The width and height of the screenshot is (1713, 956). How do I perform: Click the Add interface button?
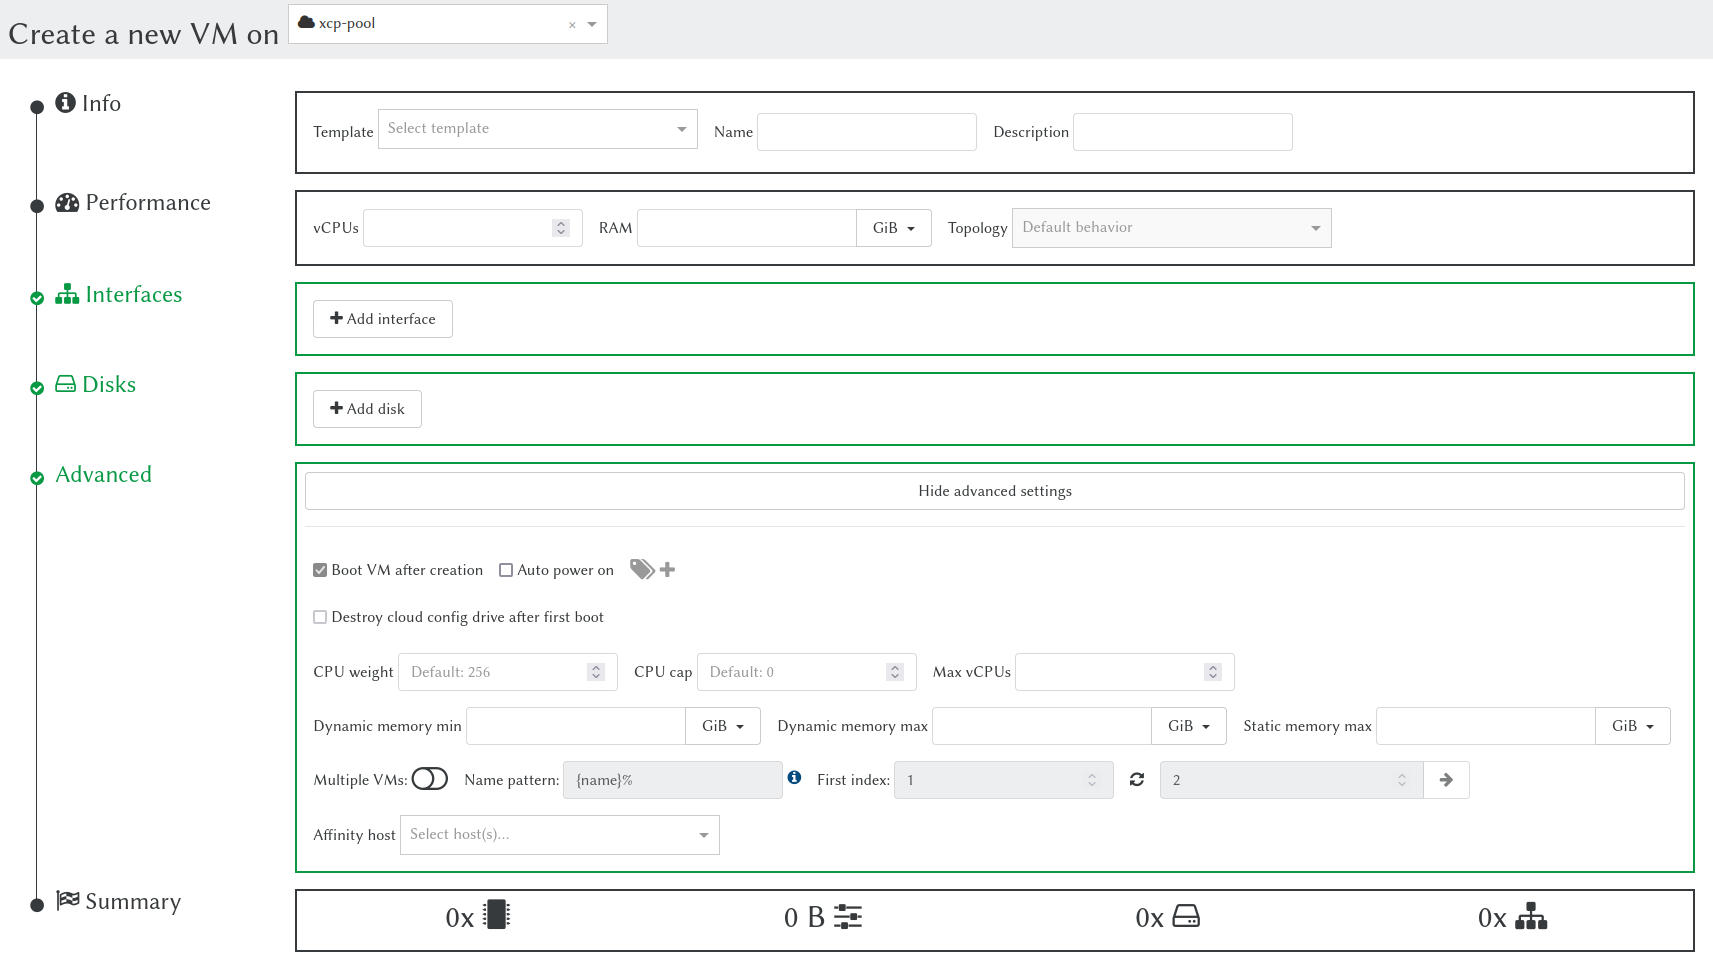383,319
